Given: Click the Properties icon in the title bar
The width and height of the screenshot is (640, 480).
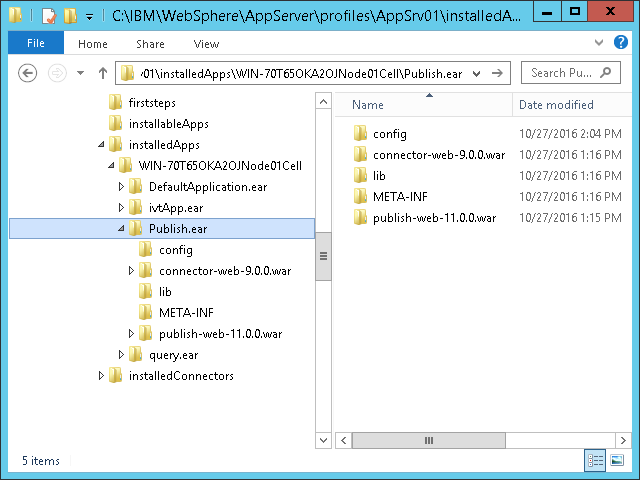Looking at the screenshot, I should pos(47,16).
